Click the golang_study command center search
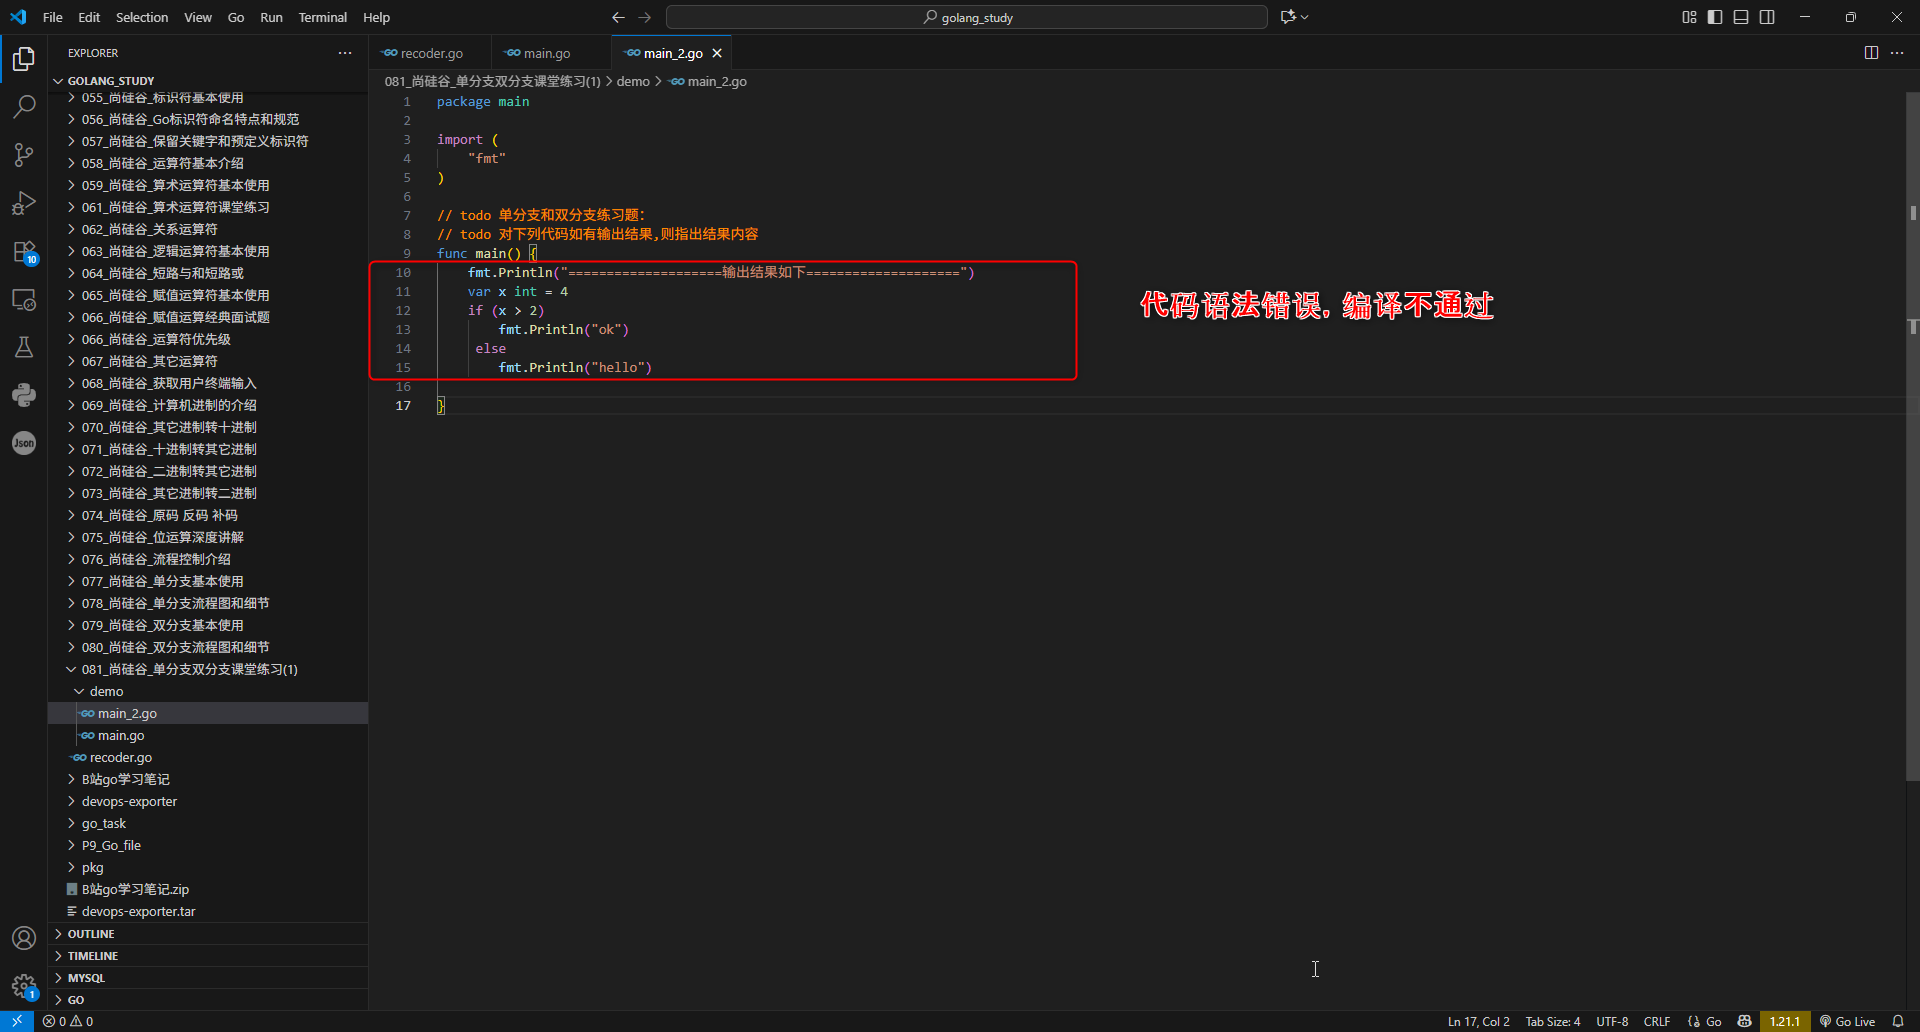 [967, 17]
